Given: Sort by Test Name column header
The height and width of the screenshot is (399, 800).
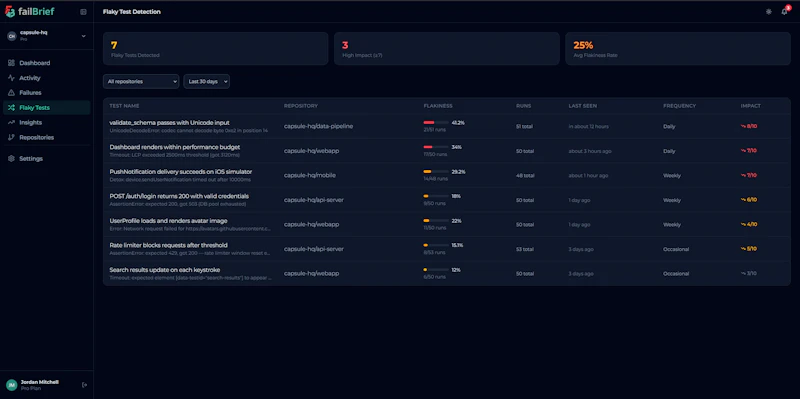Looking at the screenshot, I should tap(124, 106).
